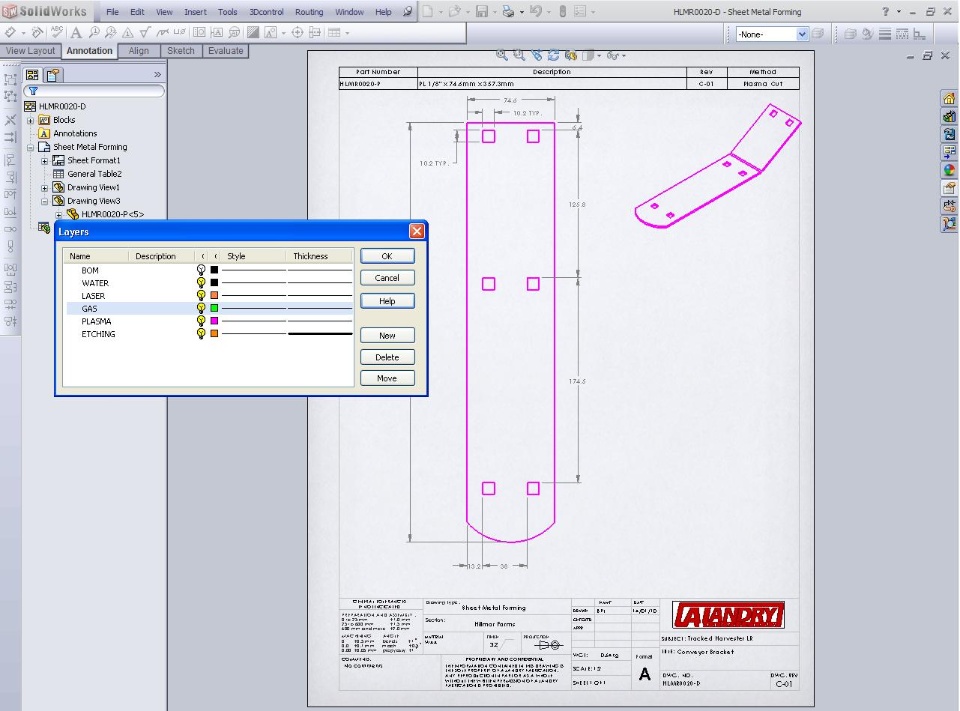Open the Insert menu

pos(195,12)
